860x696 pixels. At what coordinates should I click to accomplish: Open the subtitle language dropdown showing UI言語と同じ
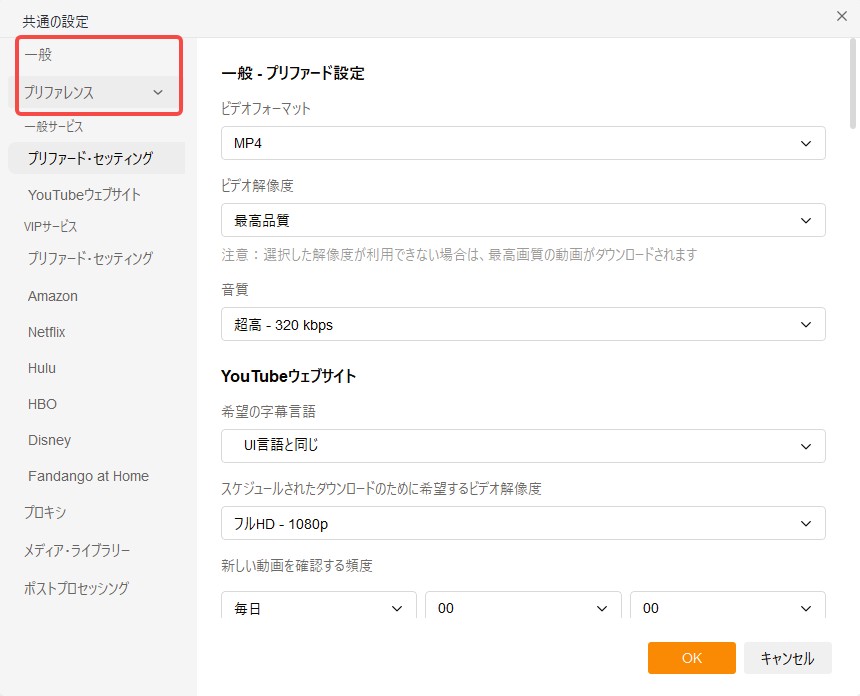pyautogui.click(x=522, y=446)
